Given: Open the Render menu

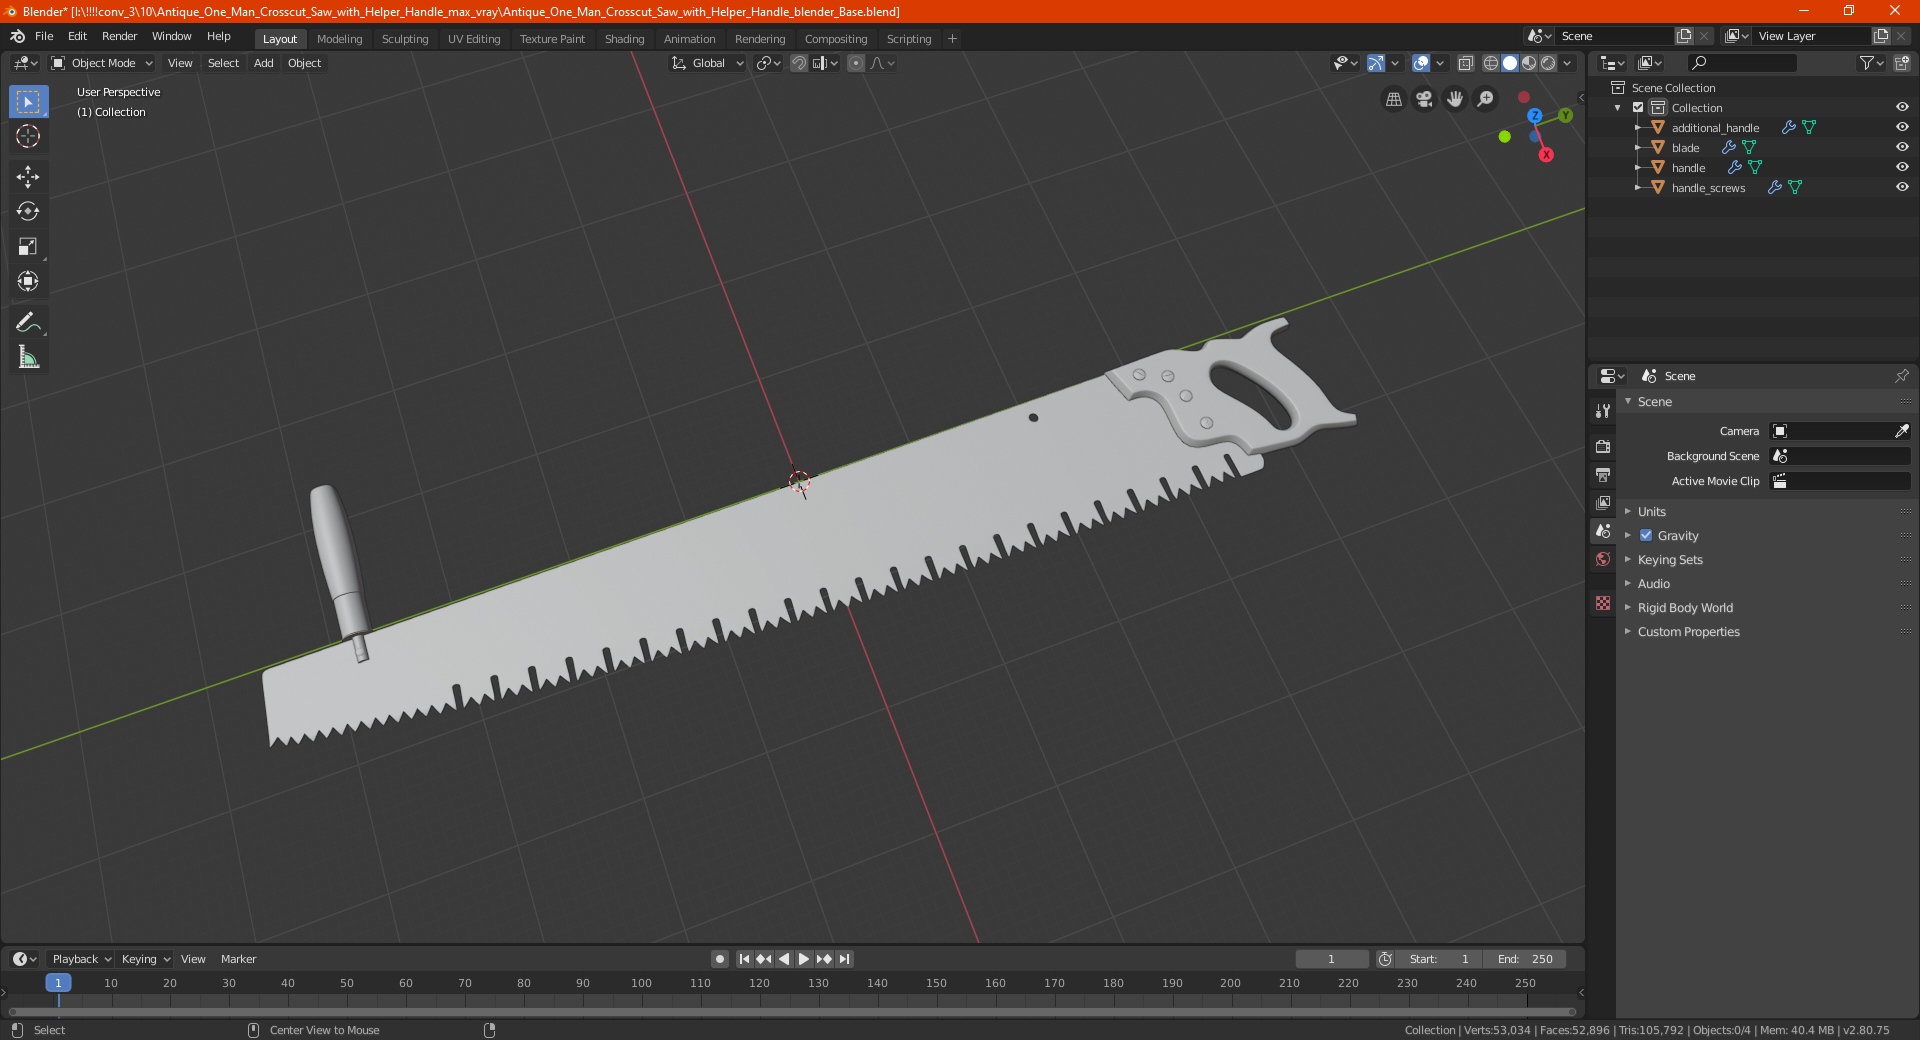Looking at the screenshot, I should [119, 36].
